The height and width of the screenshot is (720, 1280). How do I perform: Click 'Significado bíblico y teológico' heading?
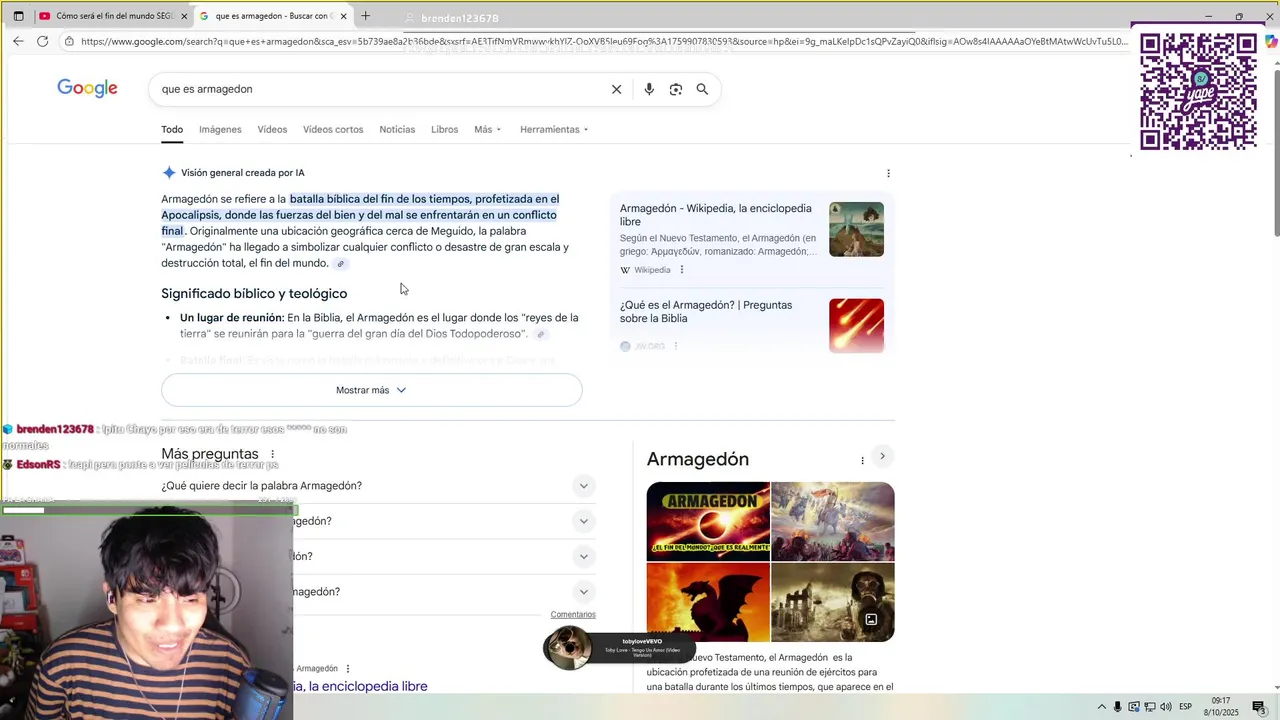254,293
